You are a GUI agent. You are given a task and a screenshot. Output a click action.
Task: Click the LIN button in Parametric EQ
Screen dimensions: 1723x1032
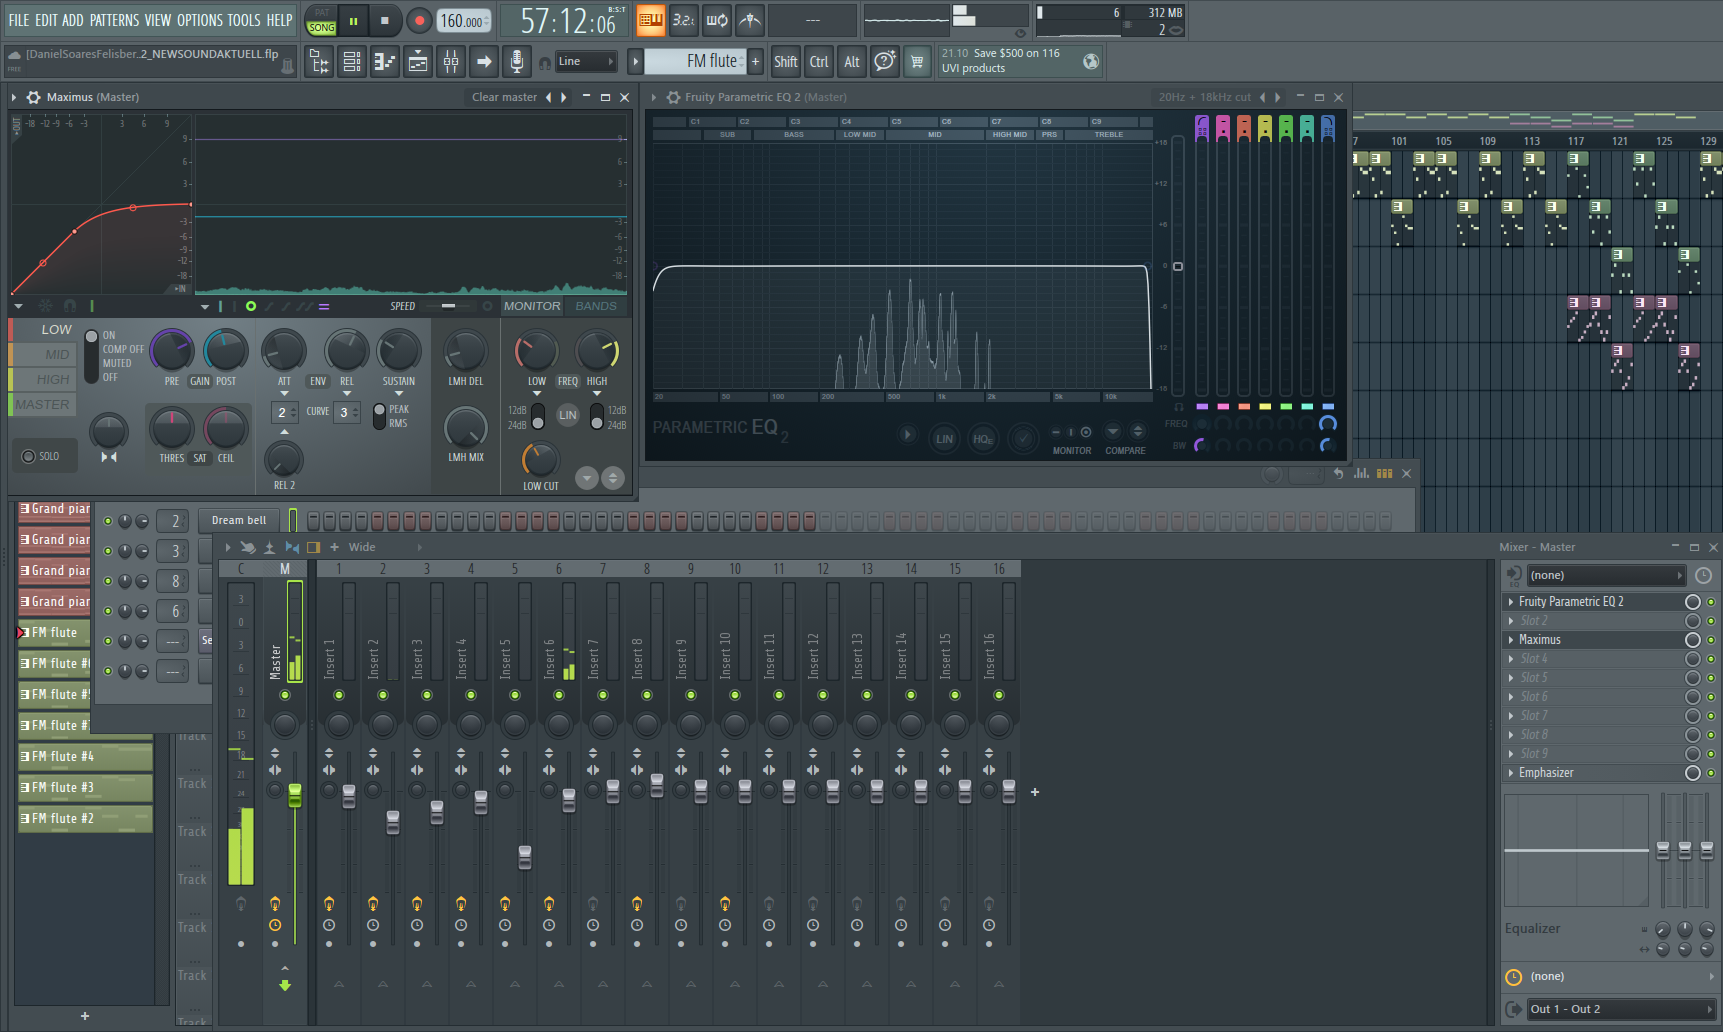pos(944,438)
